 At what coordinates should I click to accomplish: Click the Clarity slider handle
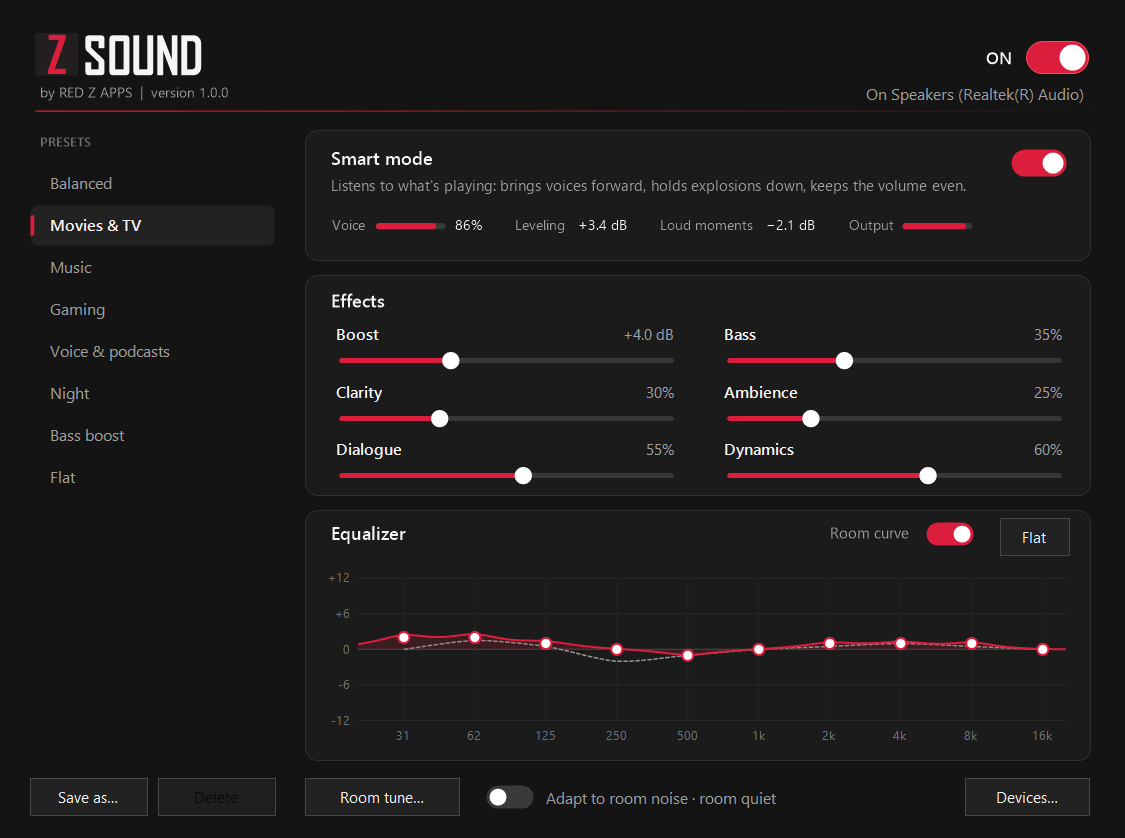(x=440, y=418)
